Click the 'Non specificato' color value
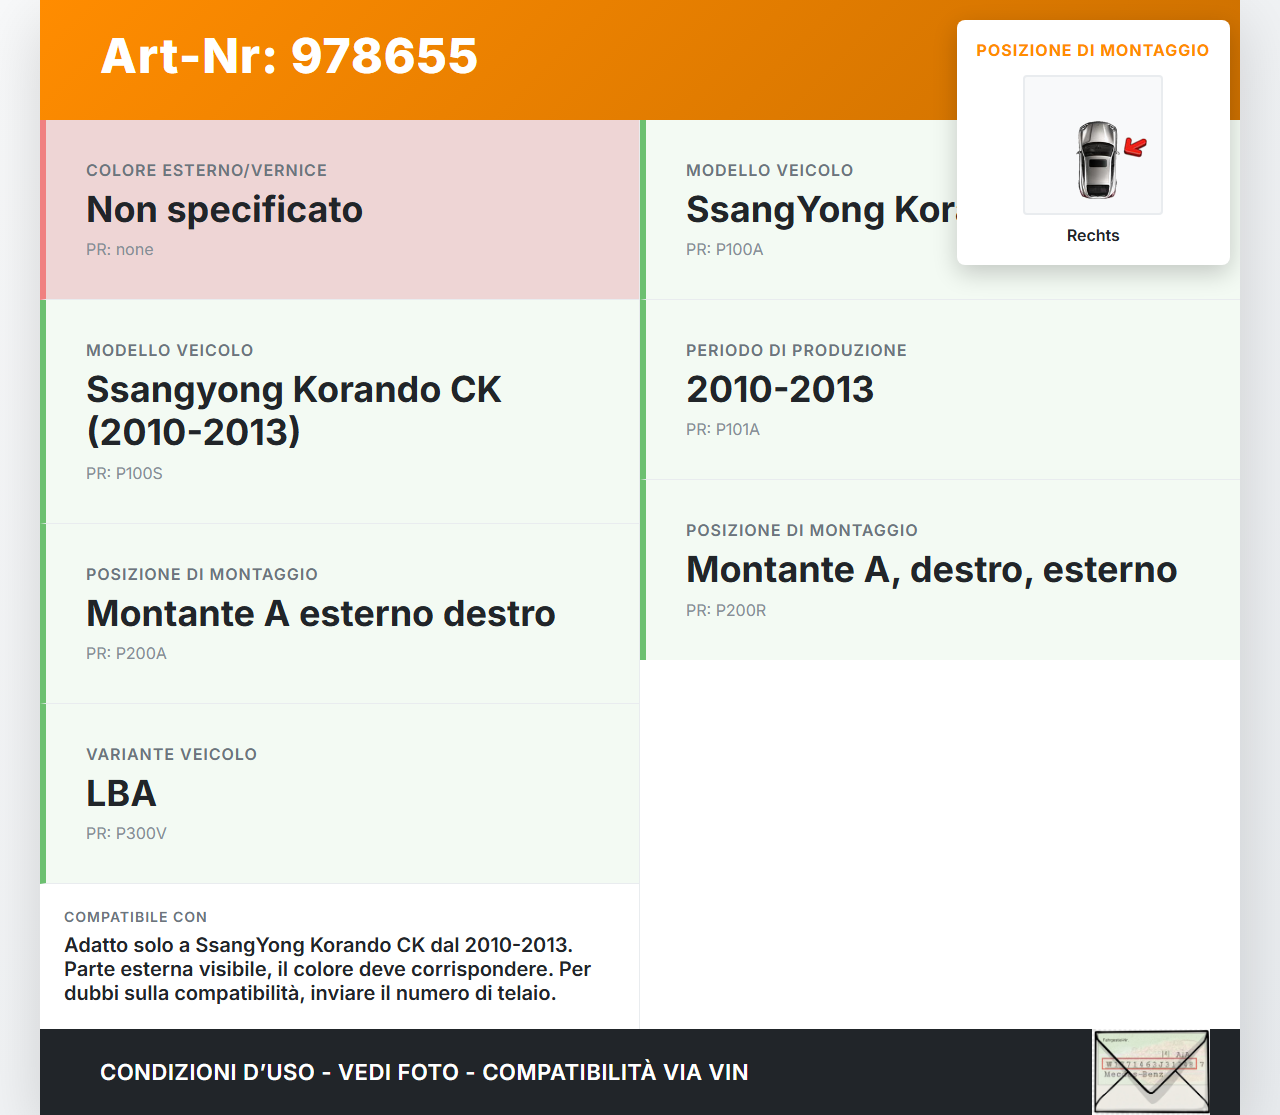1280x1115 pixels. (224, 210)
